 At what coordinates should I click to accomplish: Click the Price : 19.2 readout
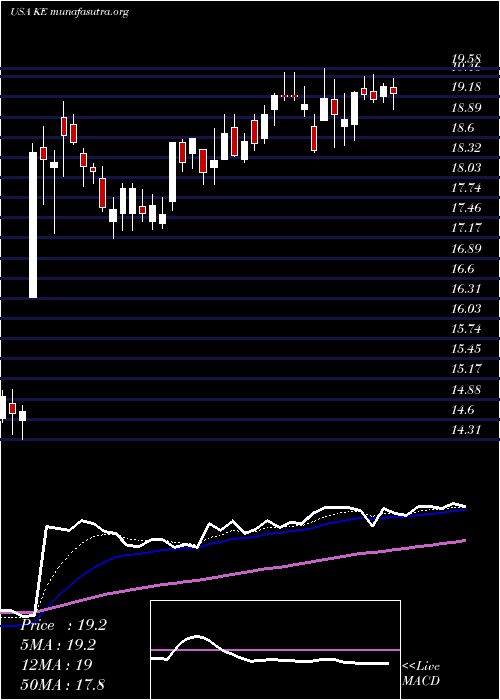[63, 625]
